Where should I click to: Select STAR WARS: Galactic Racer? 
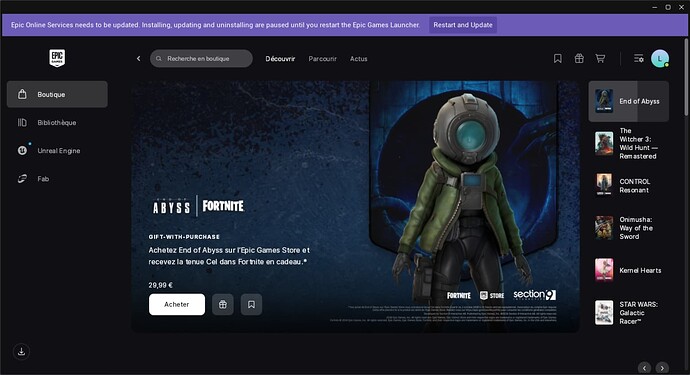[x=628, y=312]
